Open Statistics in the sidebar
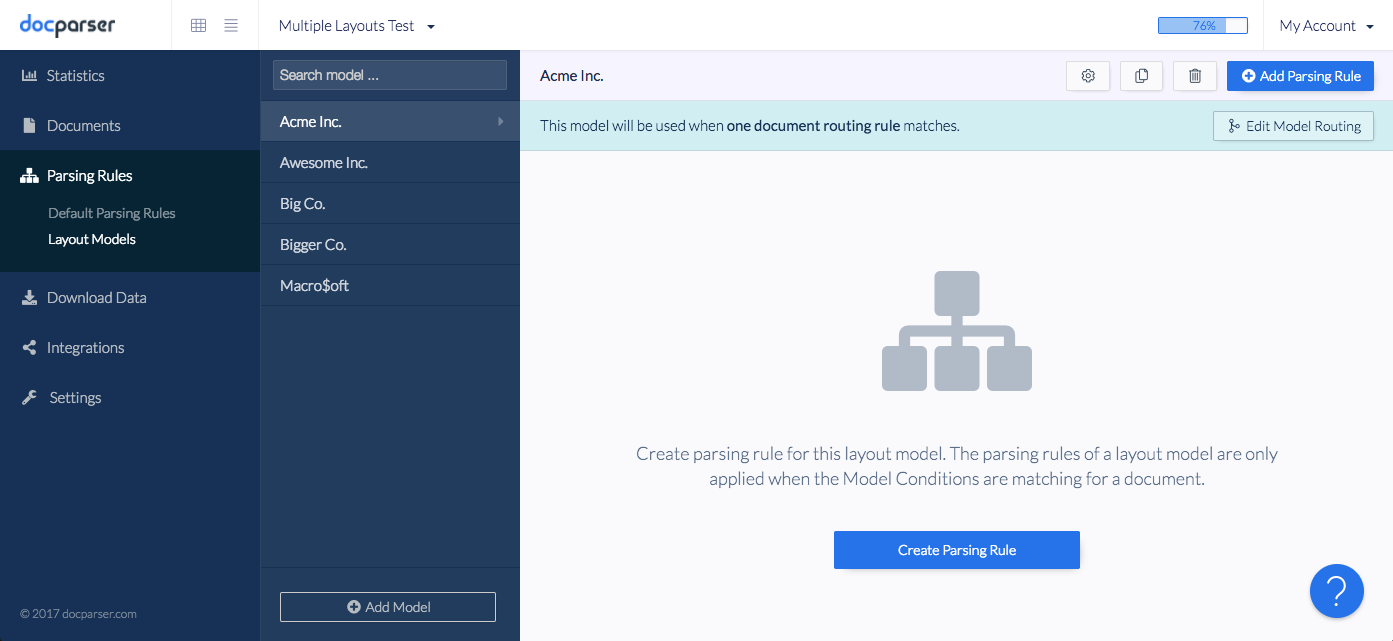Screen dimensions: 1393x641 75,76
